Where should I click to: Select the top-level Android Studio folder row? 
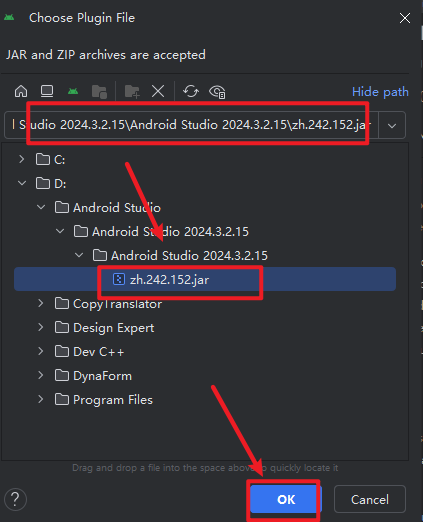[205, 207]
